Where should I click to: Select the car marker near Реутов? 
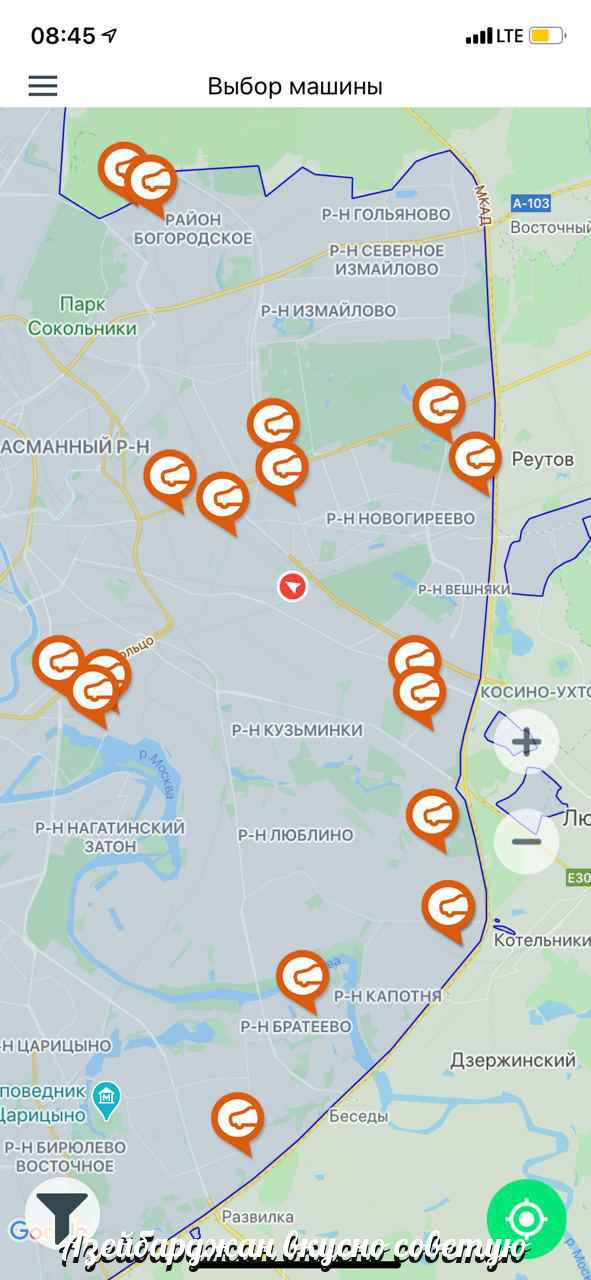tap(475, 461)
